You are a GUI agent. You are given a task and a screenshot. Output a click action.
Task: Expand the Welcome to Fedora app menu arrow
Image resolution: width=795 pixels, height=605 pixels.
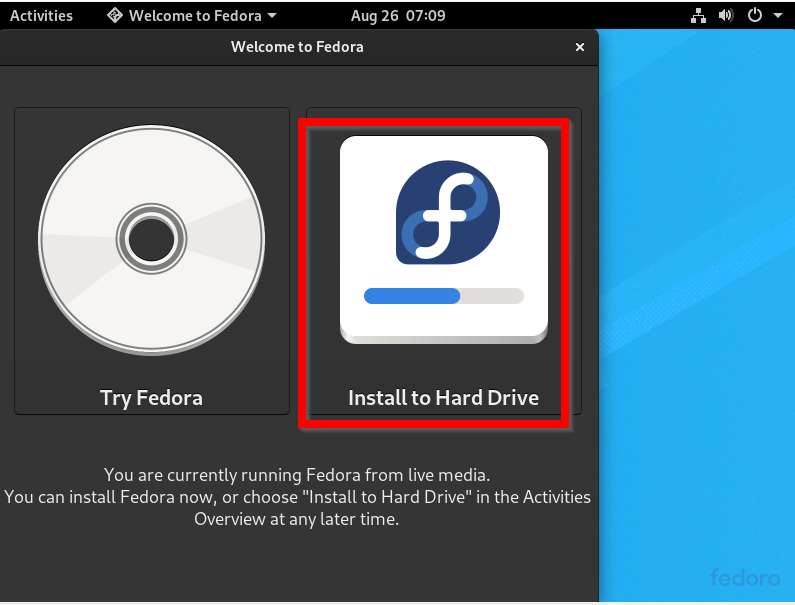(272, 16)
